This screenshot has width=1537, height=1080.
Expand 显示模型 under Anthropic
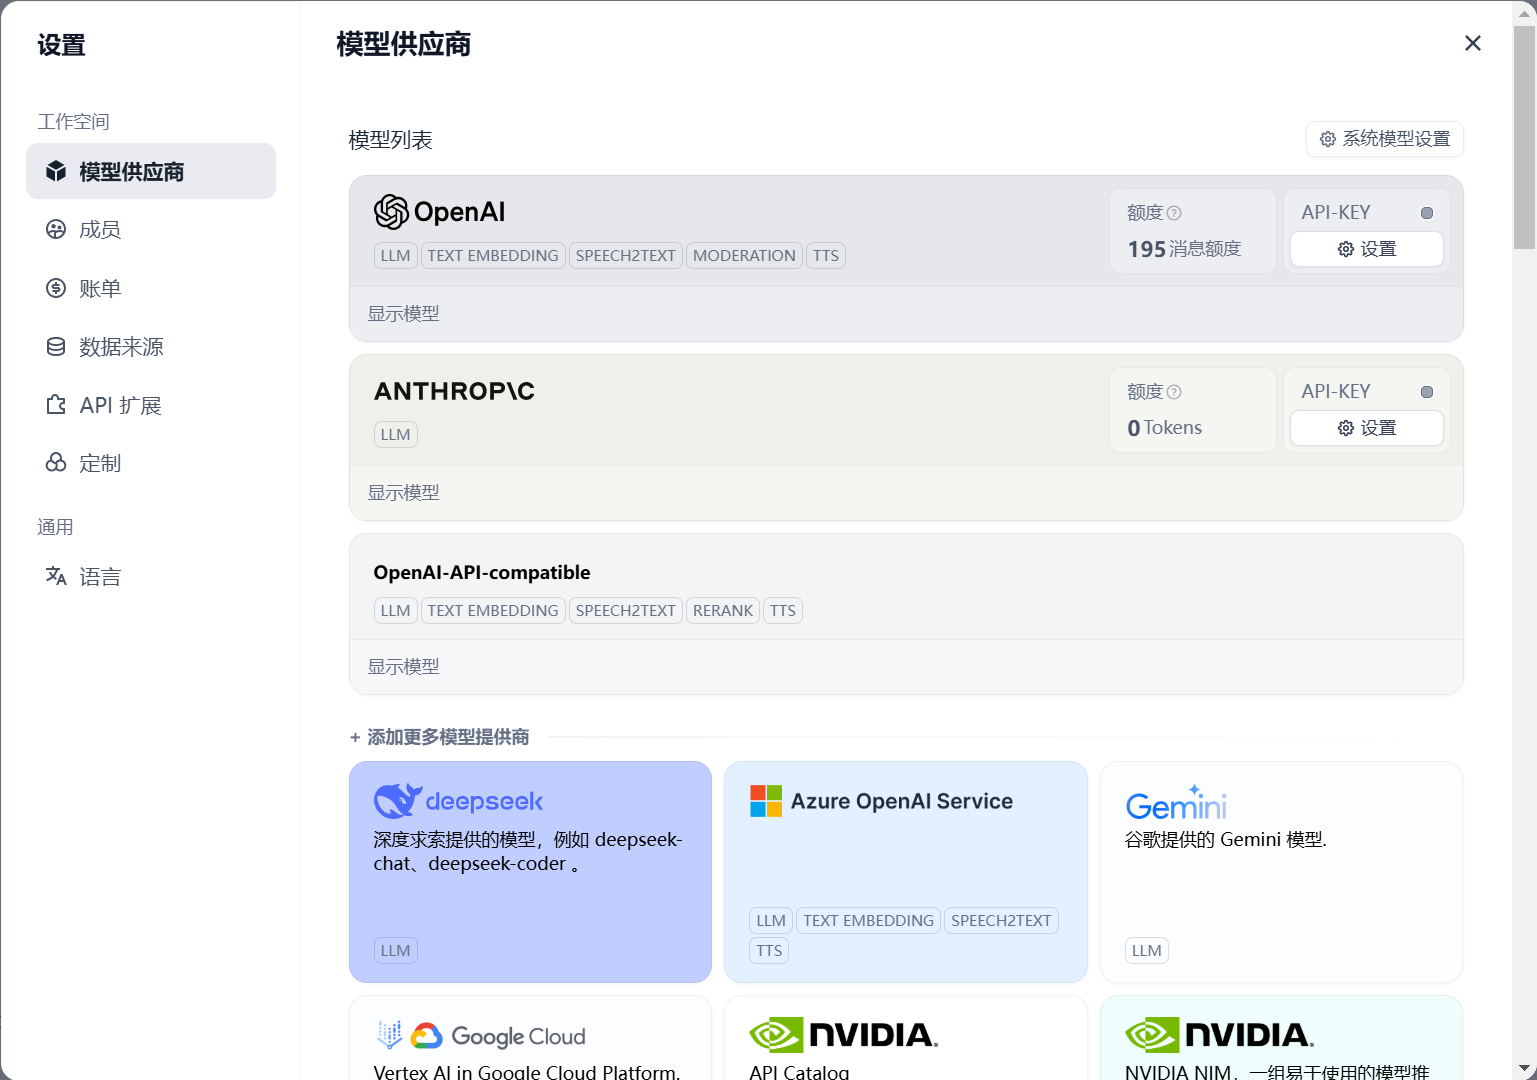coord(404,493)
